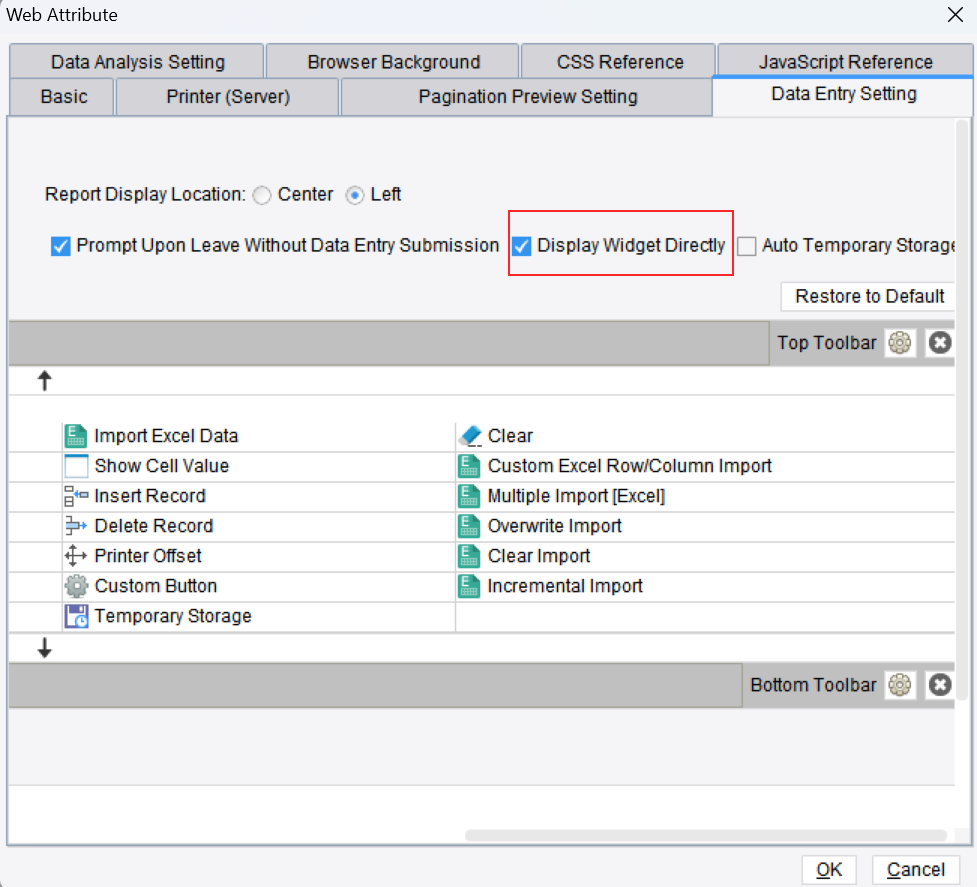
Task: Click the Cancel button
Action: [915, 870]
